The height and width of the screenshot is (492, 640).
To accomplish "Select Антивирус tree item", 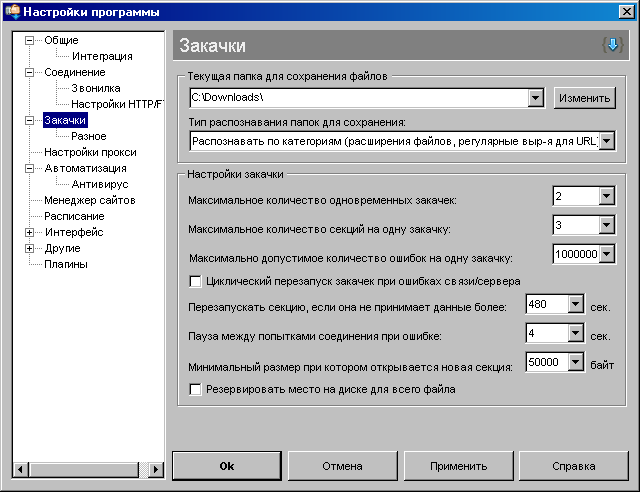I will [x=100, y=184].
